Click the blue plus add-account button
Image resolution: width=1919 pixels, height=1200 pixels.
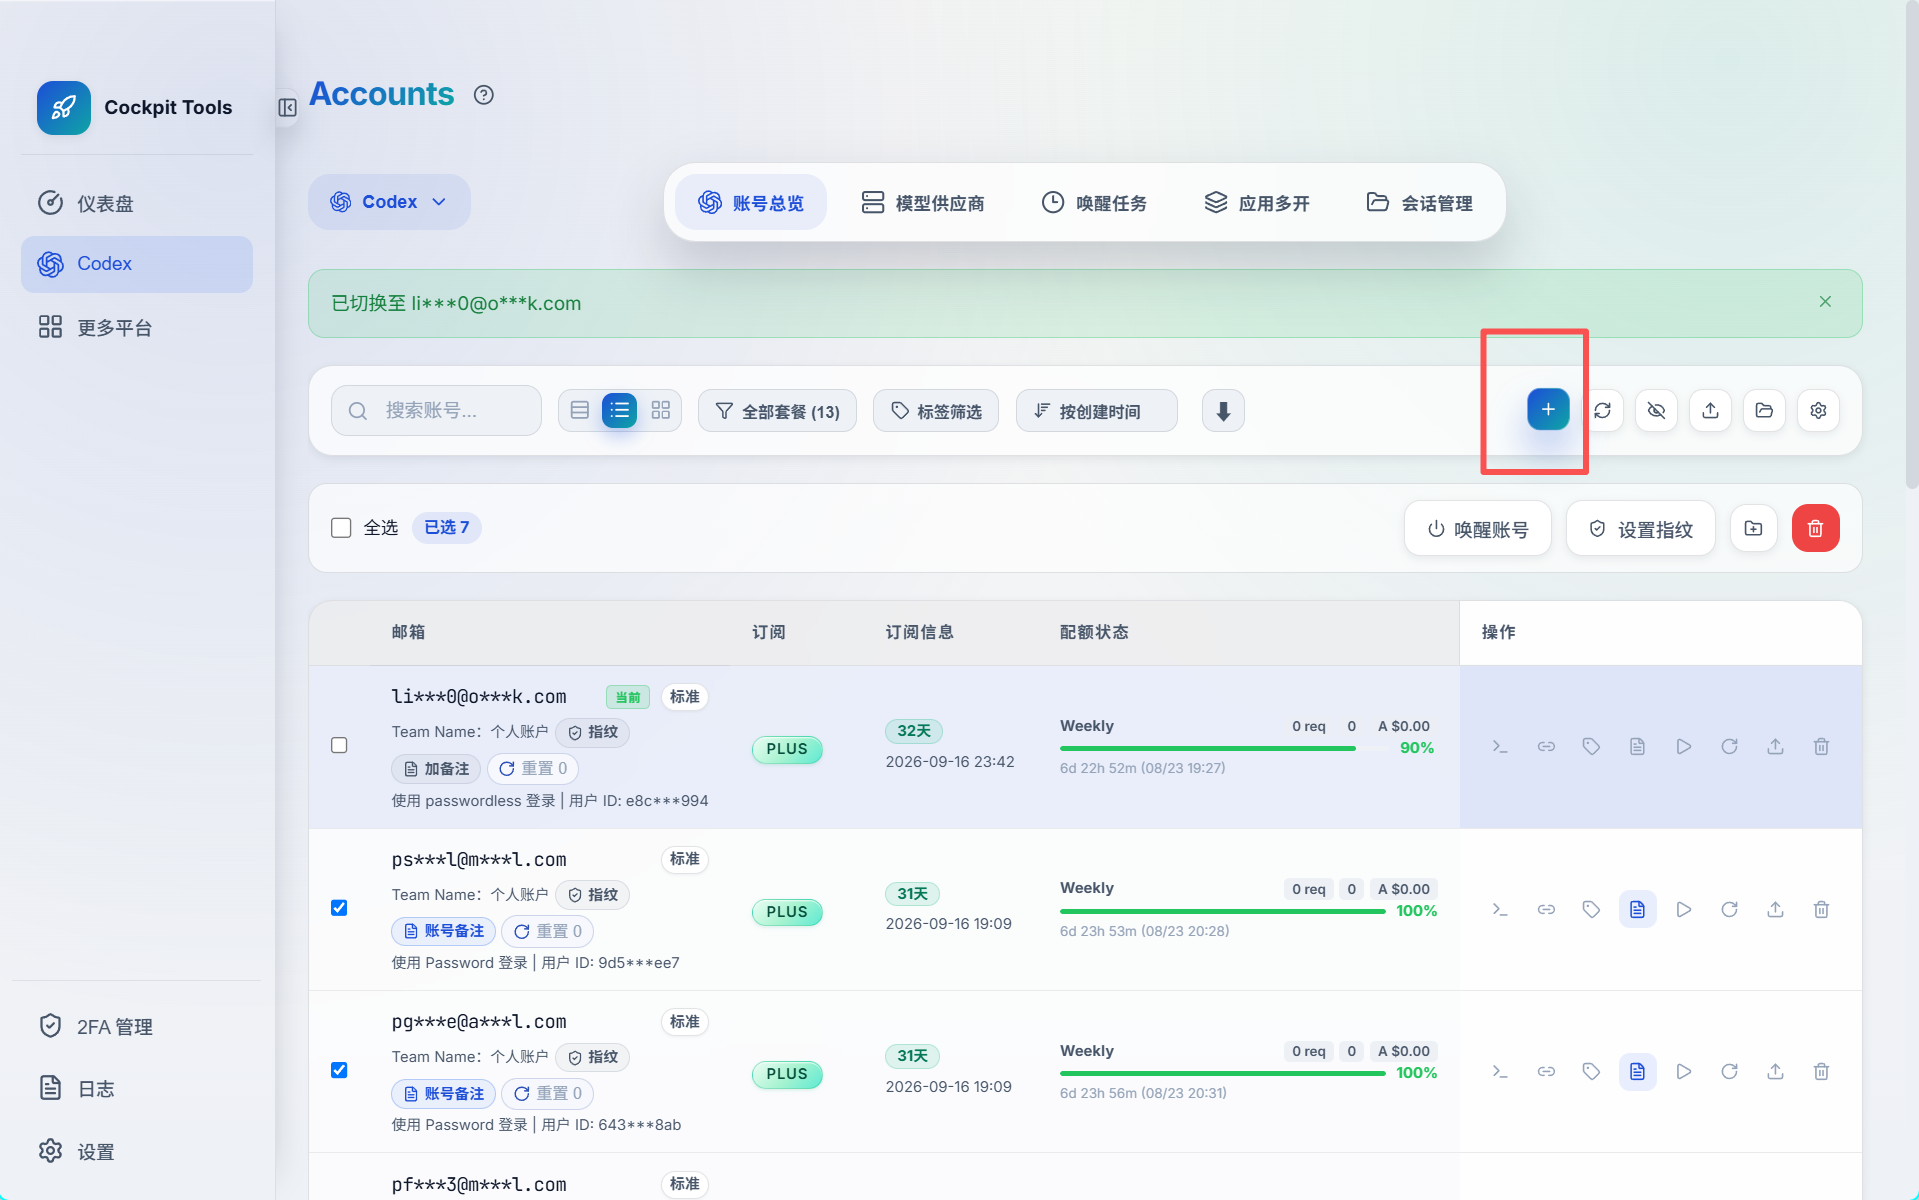1548,410
